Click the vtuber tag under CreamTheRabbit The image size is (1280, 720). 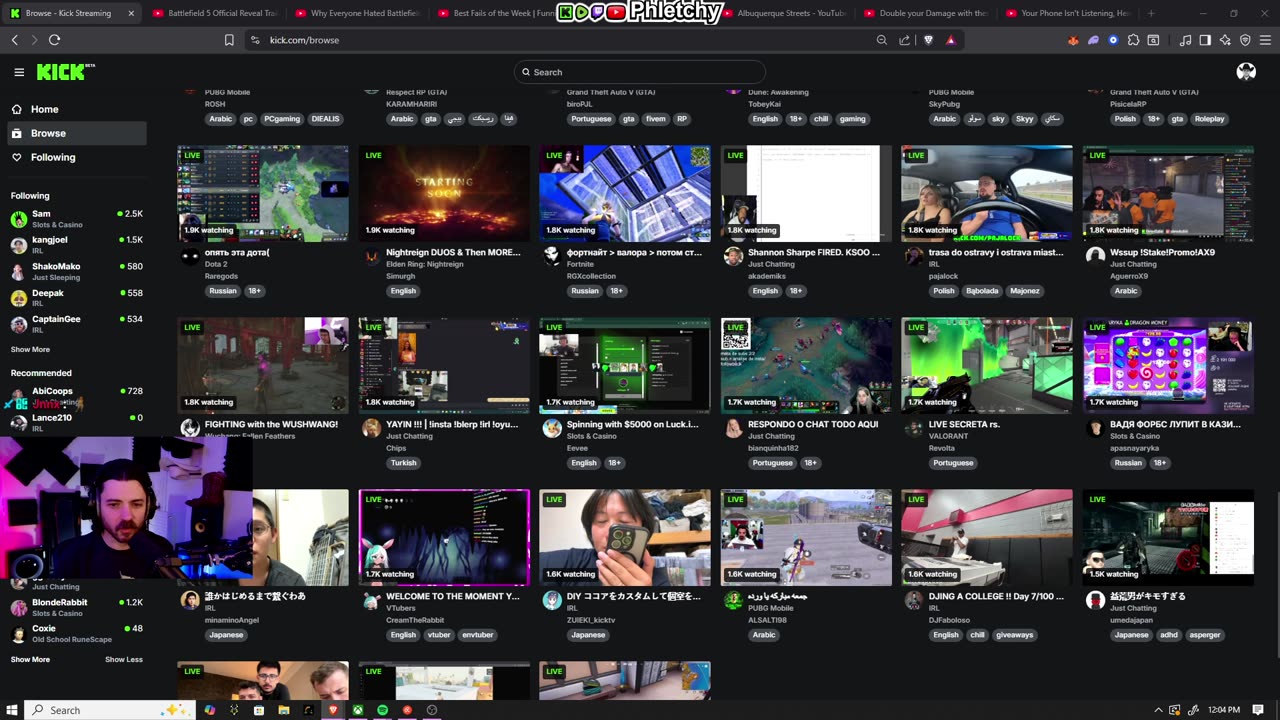439,635
